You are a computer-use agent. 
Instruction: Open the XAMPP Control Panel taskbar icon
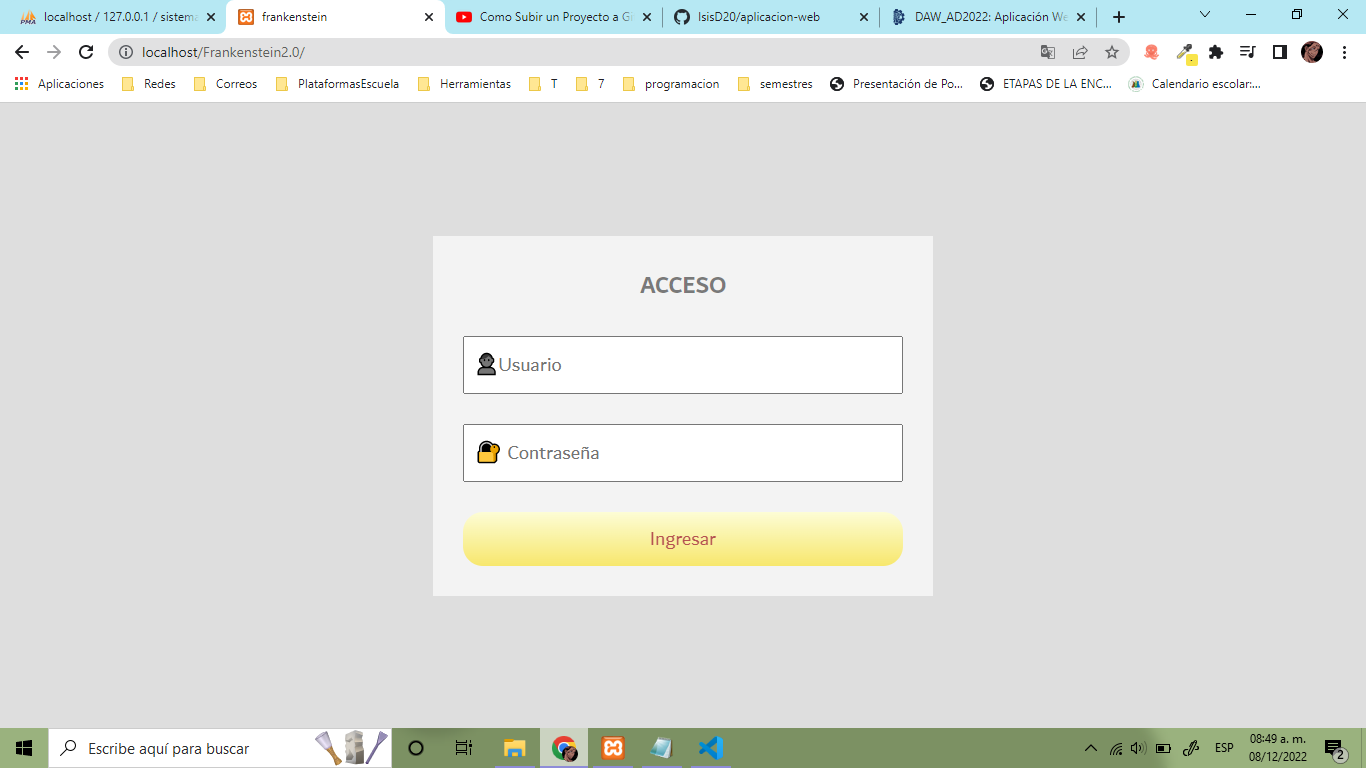[613, 747]
